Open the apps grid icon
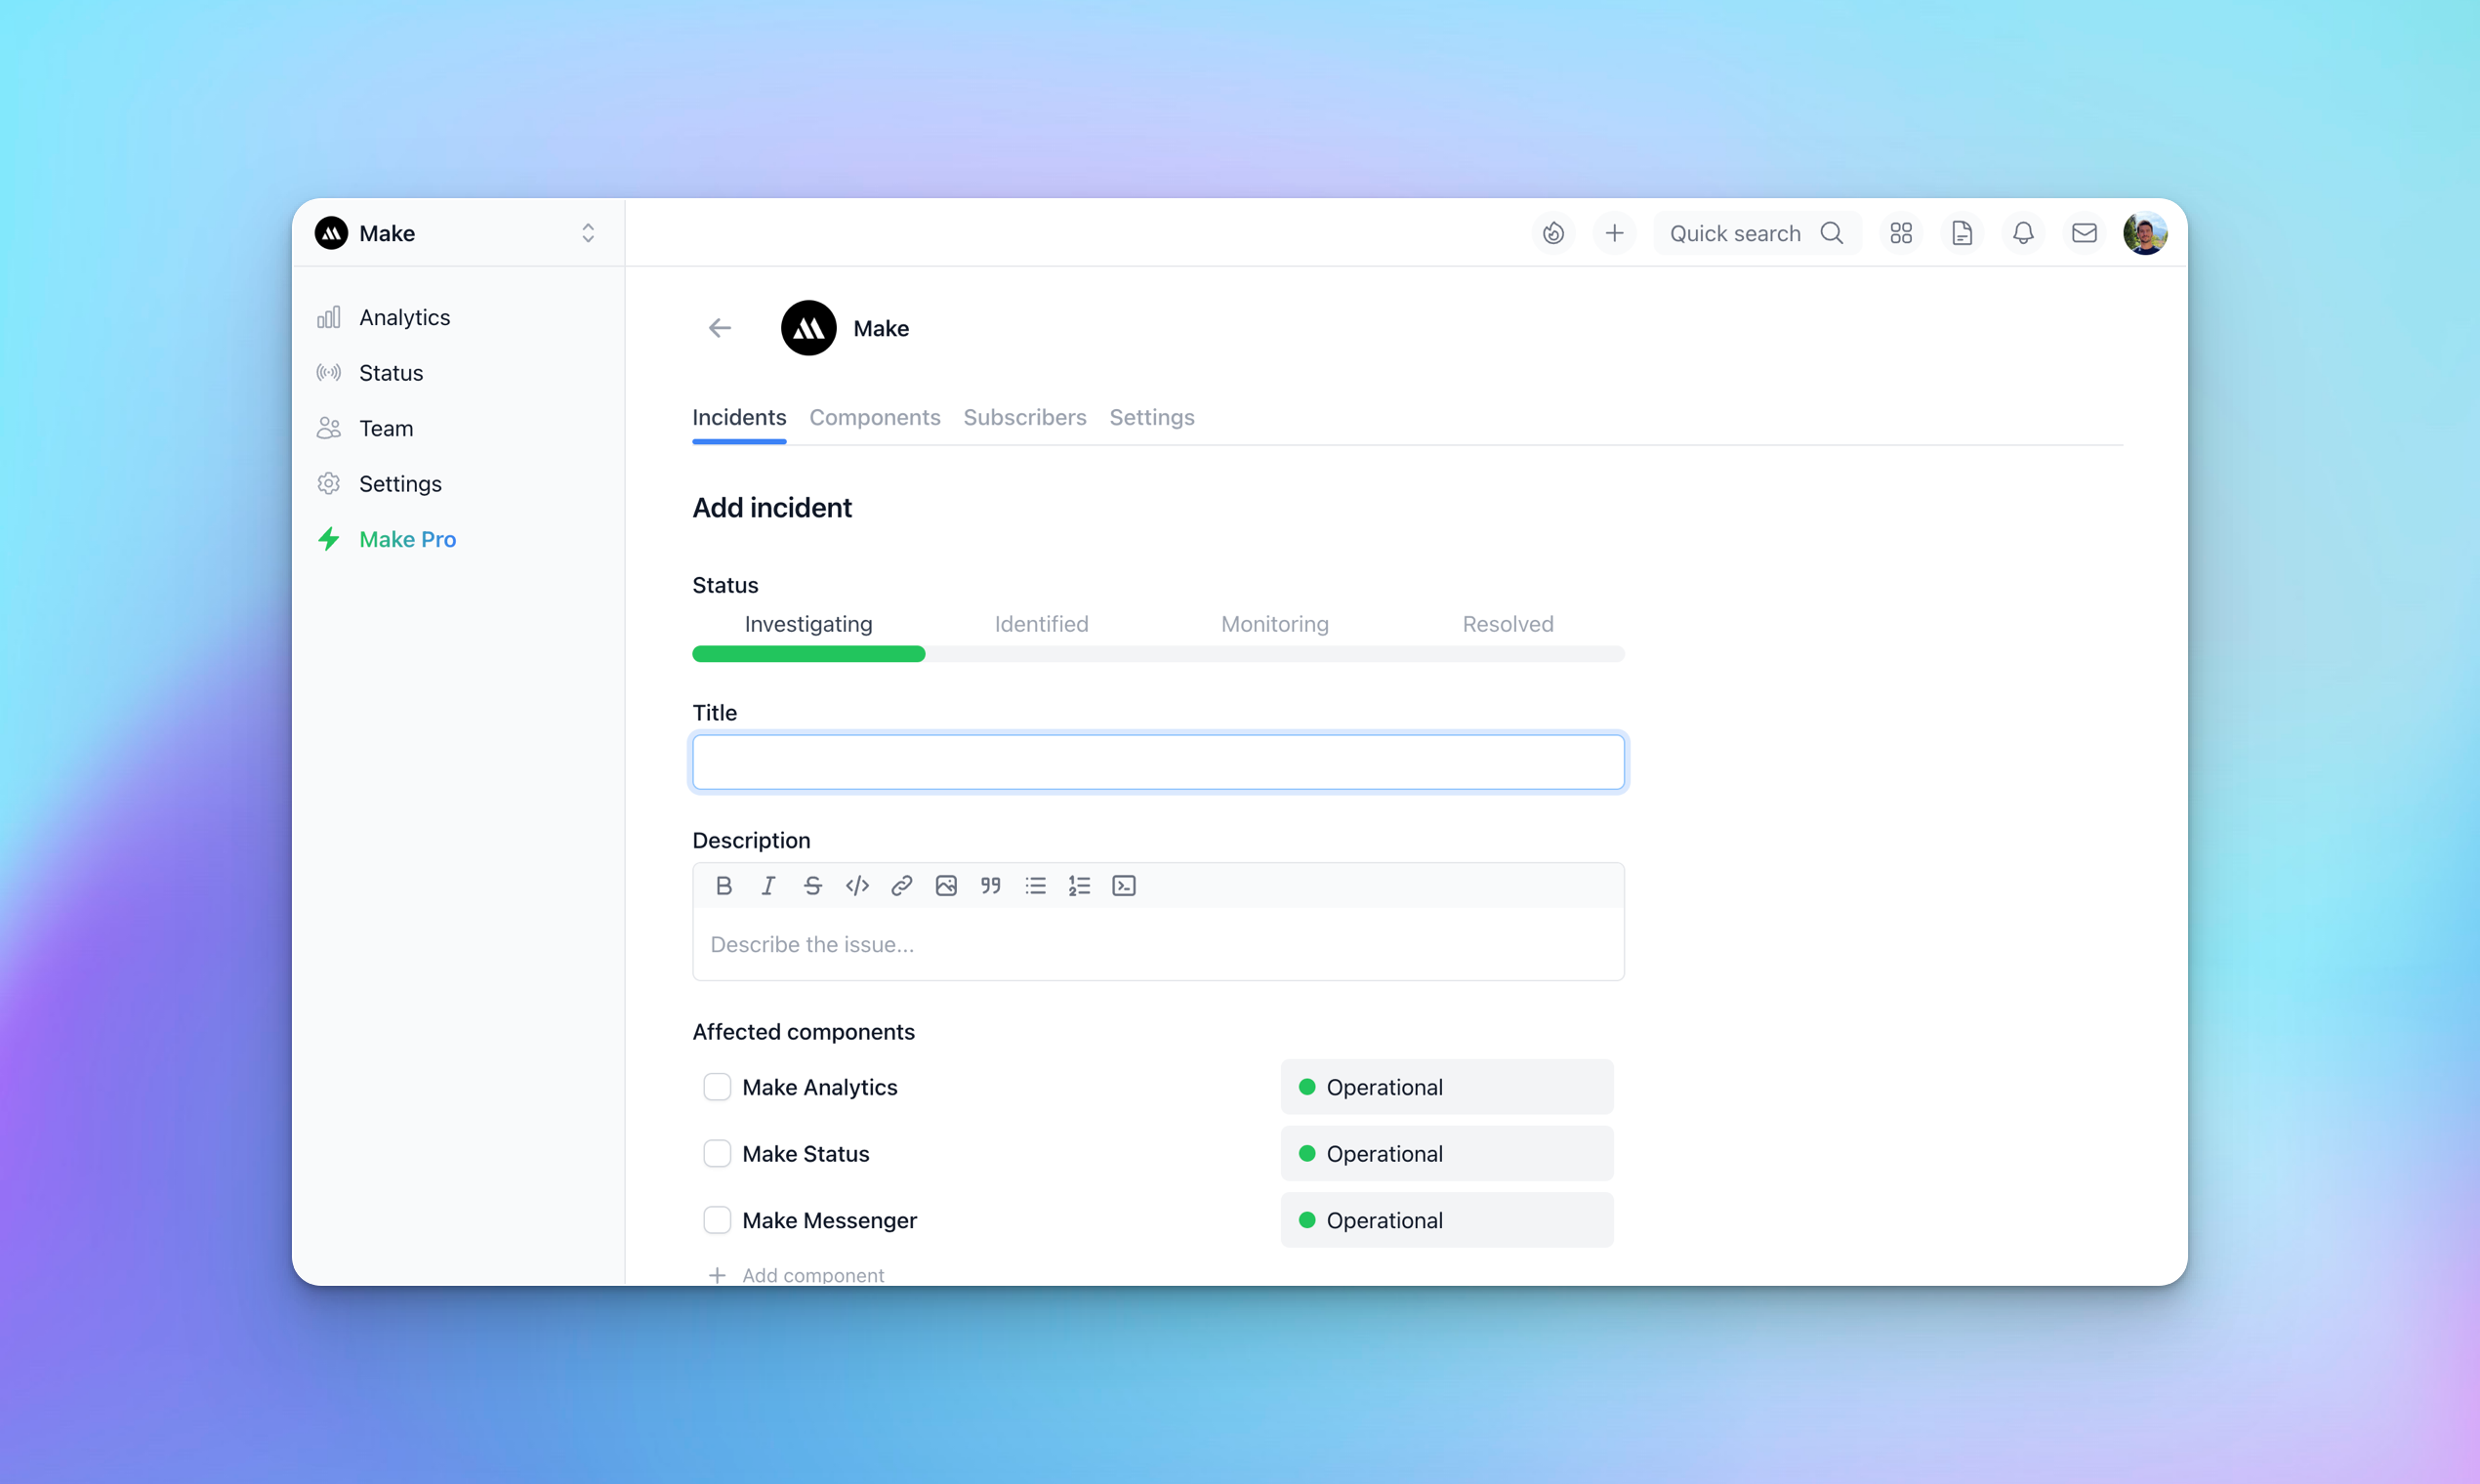2480x1484 pixels. pyautogui.click(x=1901, y=233)
